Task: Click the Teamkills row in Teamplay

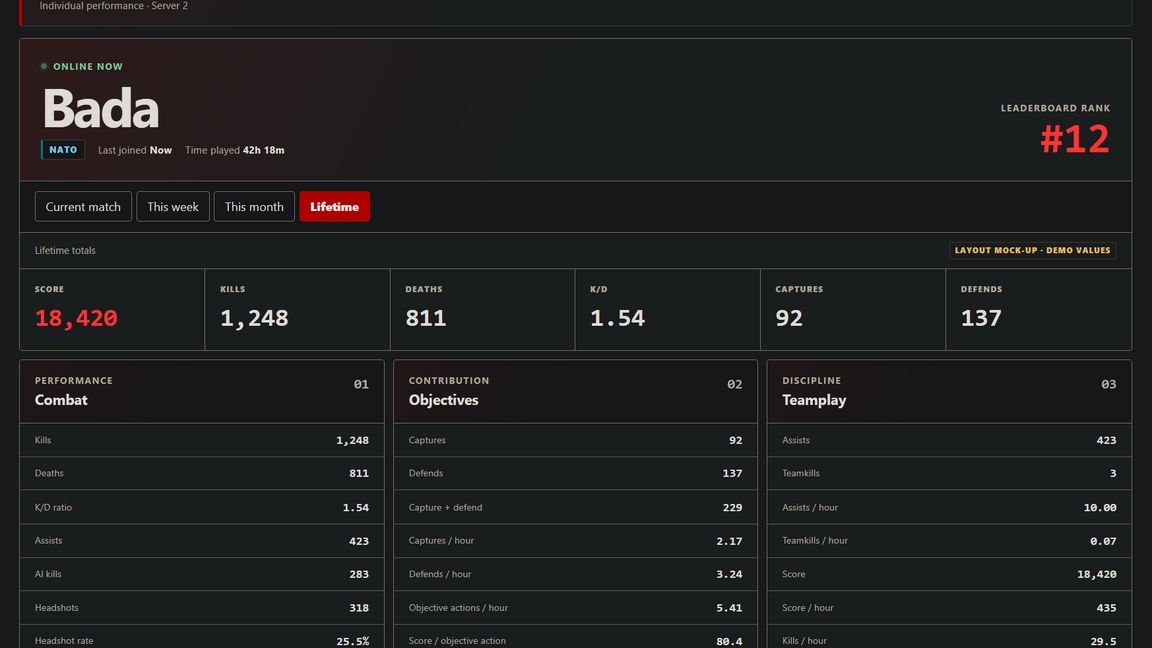Action: 949,473
